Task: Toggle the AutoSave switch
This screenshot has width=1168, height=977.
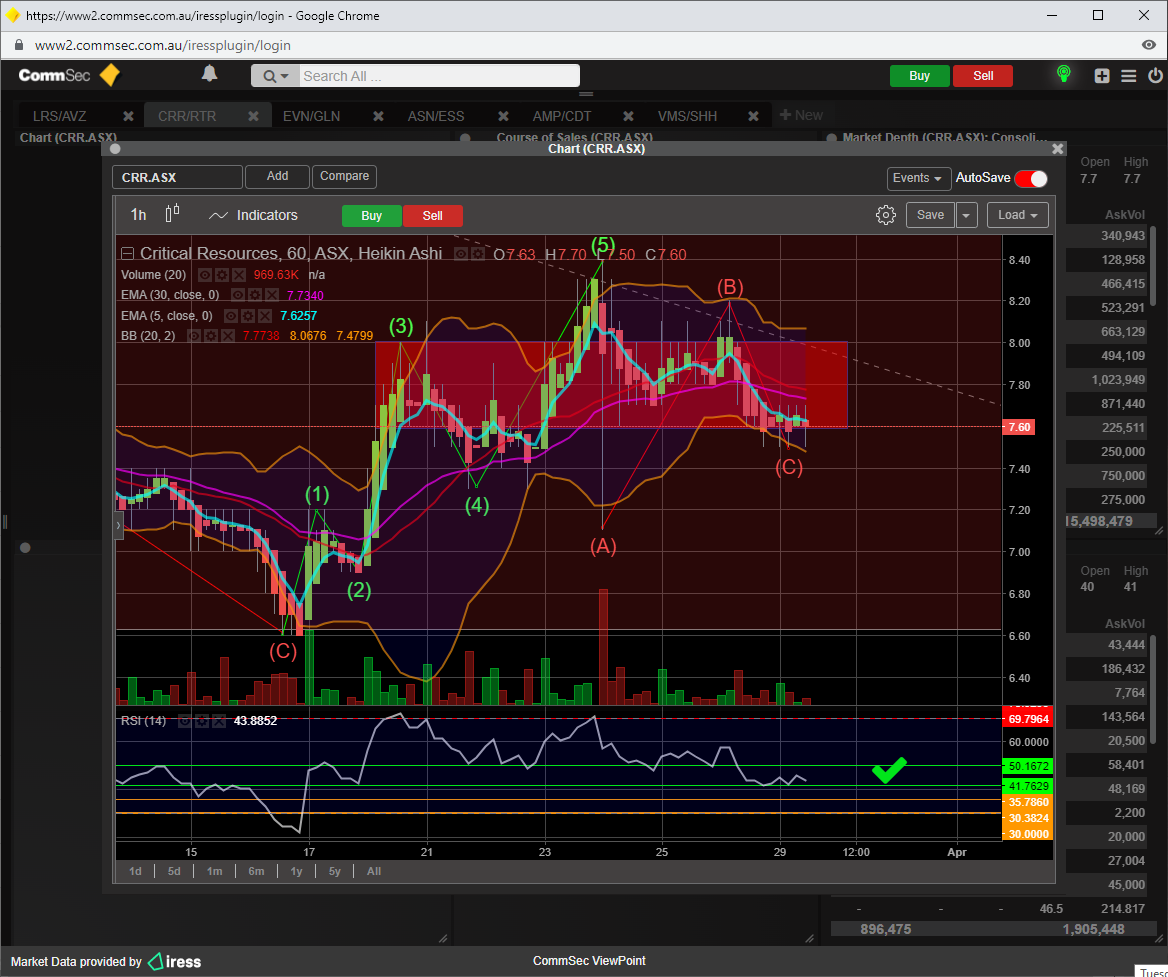Action: [1030, 178]
